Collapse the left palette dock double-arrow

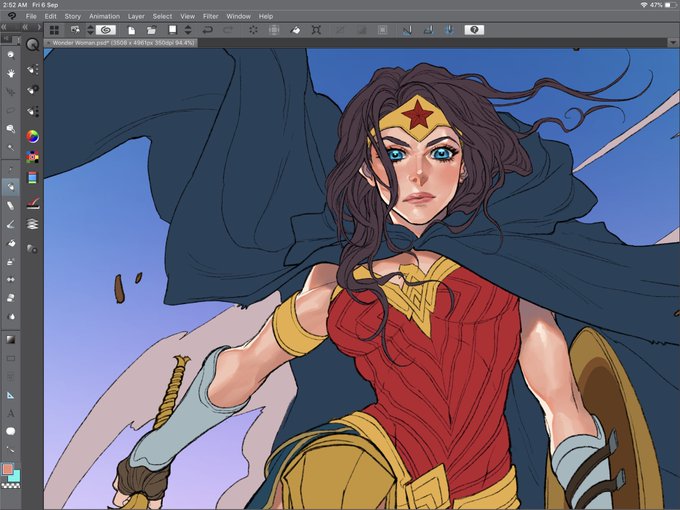(x=3, y=27)
